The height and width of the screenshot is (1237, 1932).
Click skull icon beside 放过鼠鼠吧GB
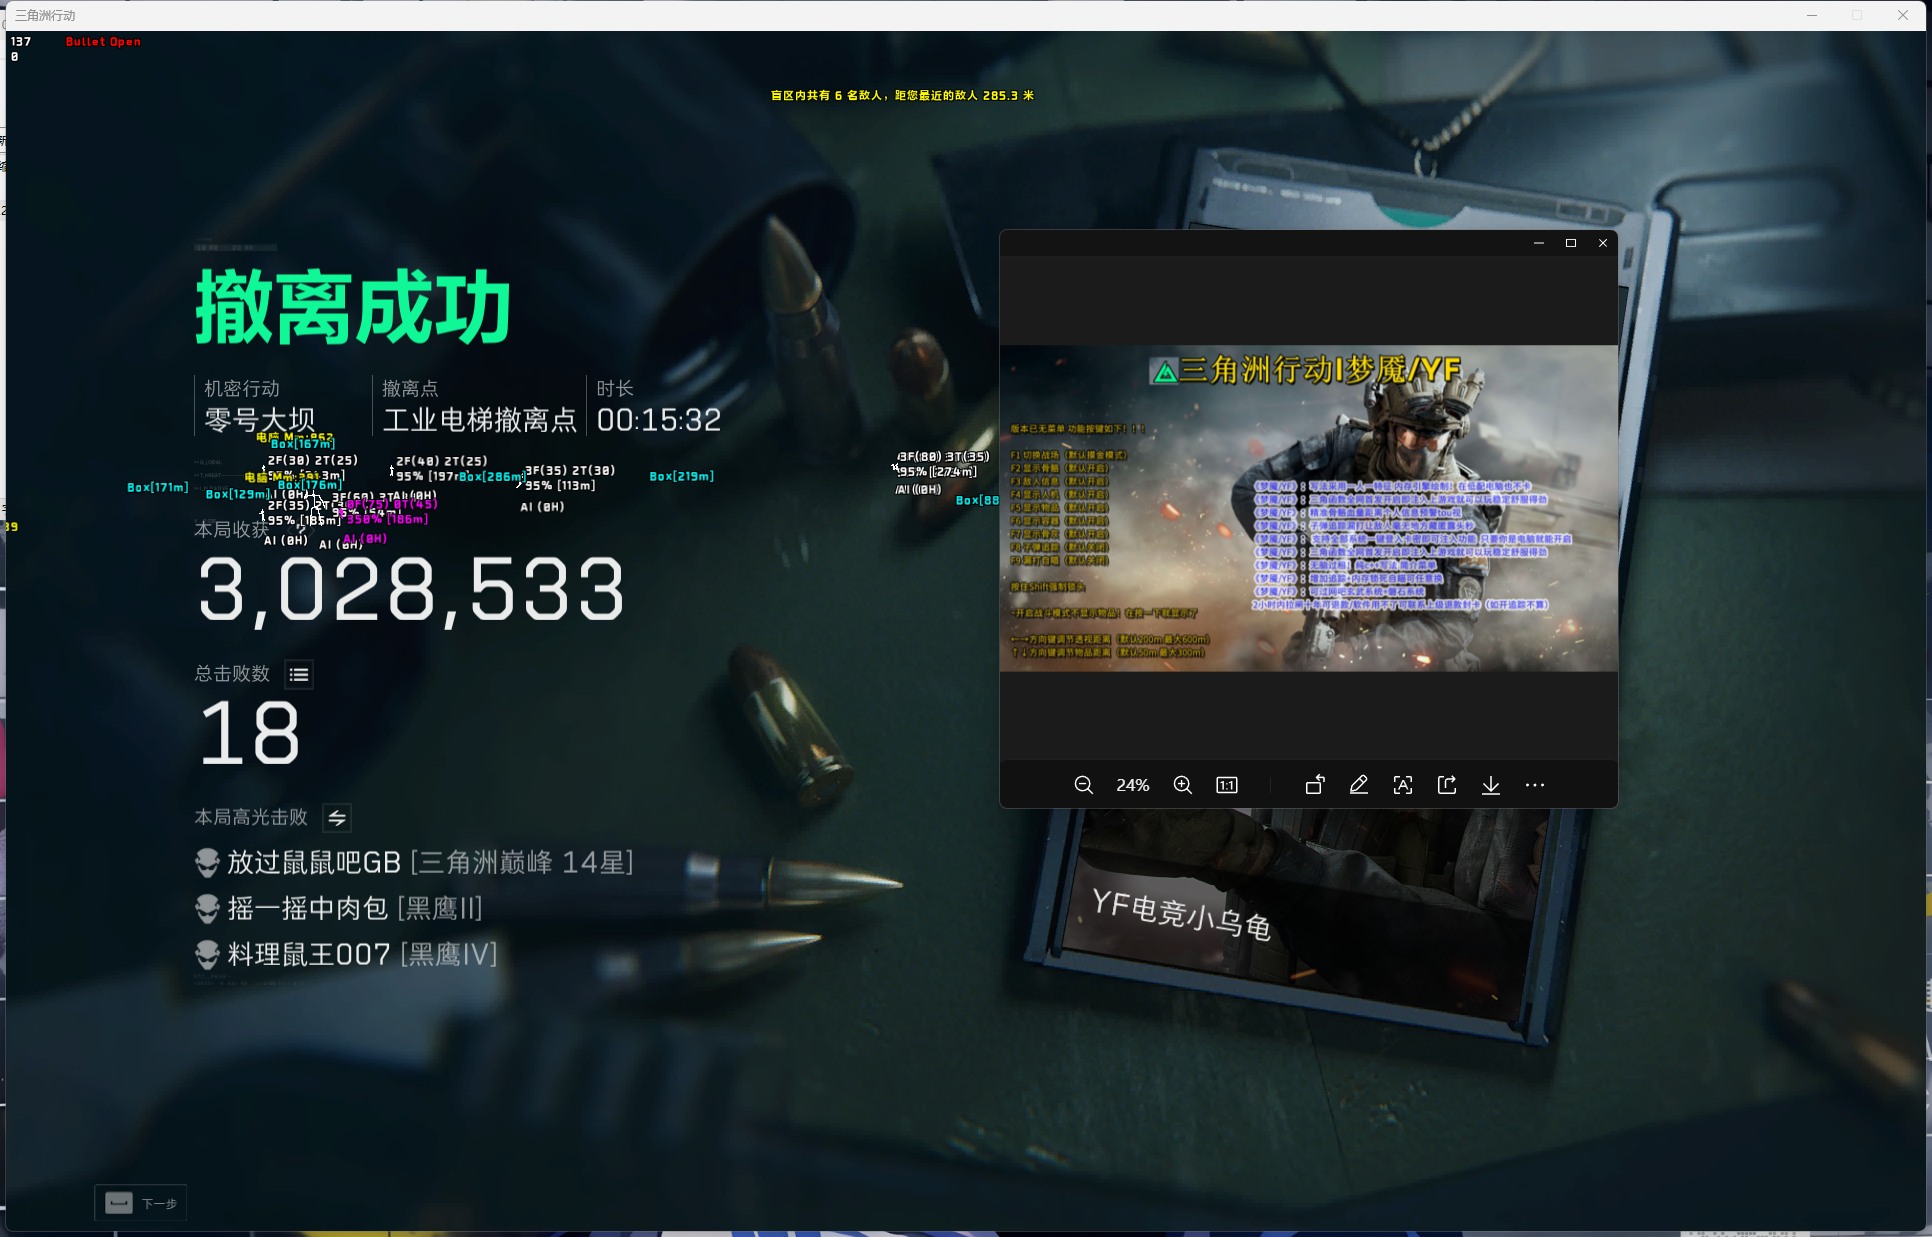click(207, 862)
